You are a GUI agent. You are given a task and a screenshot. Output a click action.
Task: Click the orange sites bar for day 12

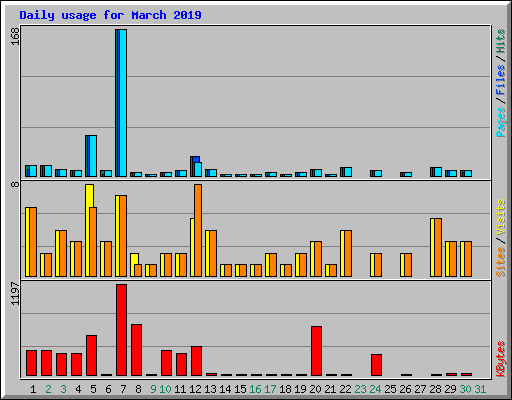click(x=198, y=231)
